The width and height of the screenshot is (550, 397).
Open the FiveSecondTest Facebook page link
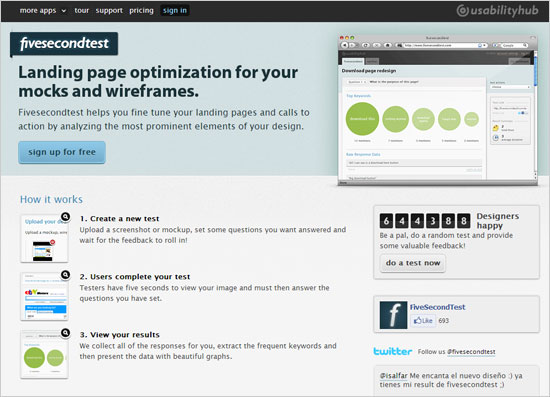click(x=437, y=307)
